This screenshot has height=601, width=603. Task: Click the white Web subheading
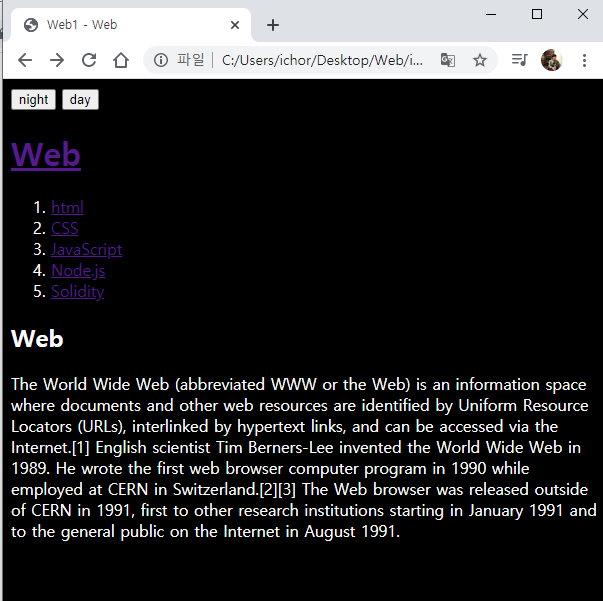[x=37, y=339]
